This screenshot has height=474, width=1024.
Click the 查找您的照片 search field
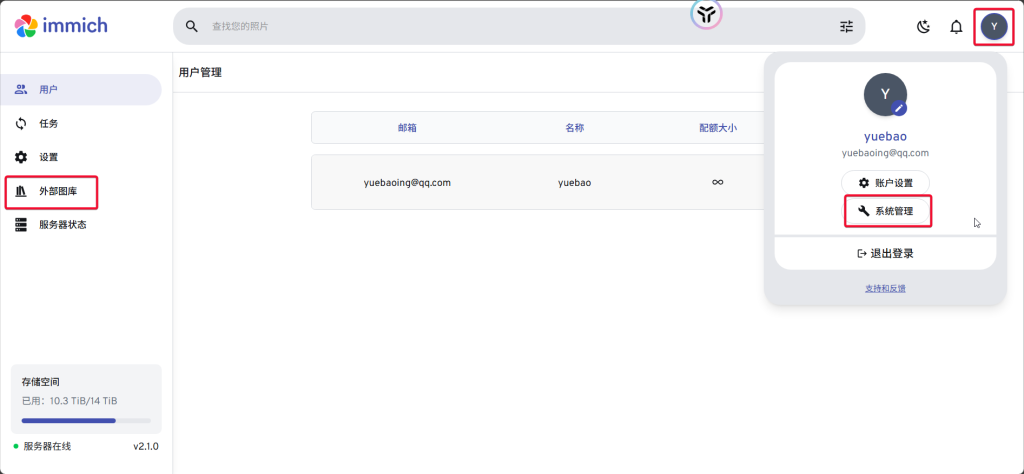pos(500,26)
